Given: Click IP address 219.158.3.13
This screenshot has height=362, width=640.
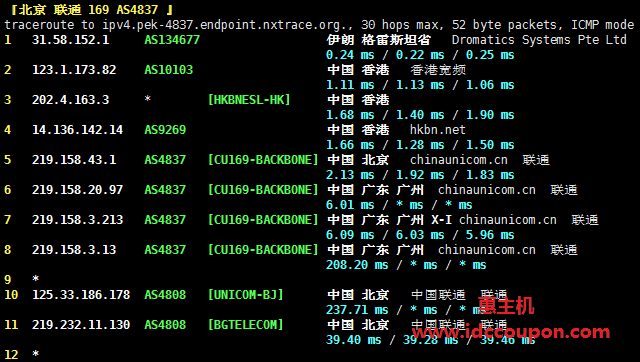Looking at the screenshot, I should 74,250.
